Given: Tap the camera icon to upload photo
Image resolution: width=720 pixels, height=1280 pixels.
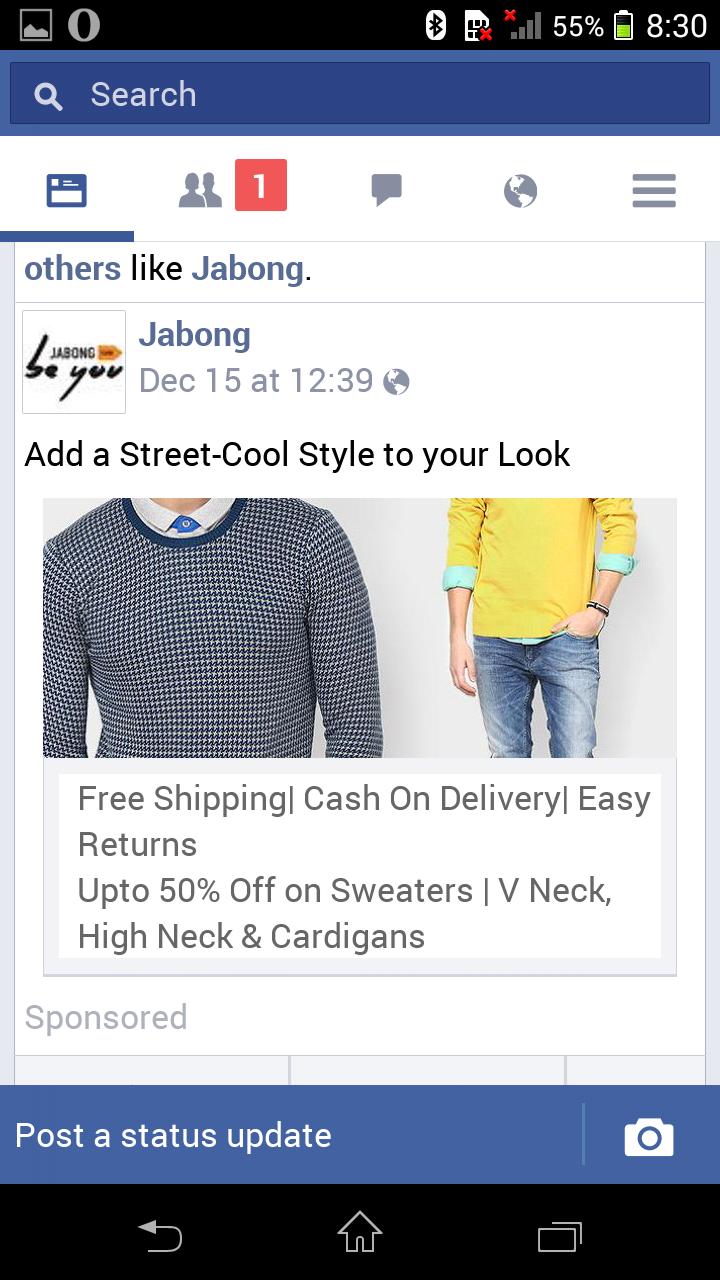Looking at the screenshot, I should coord(649,1137).
